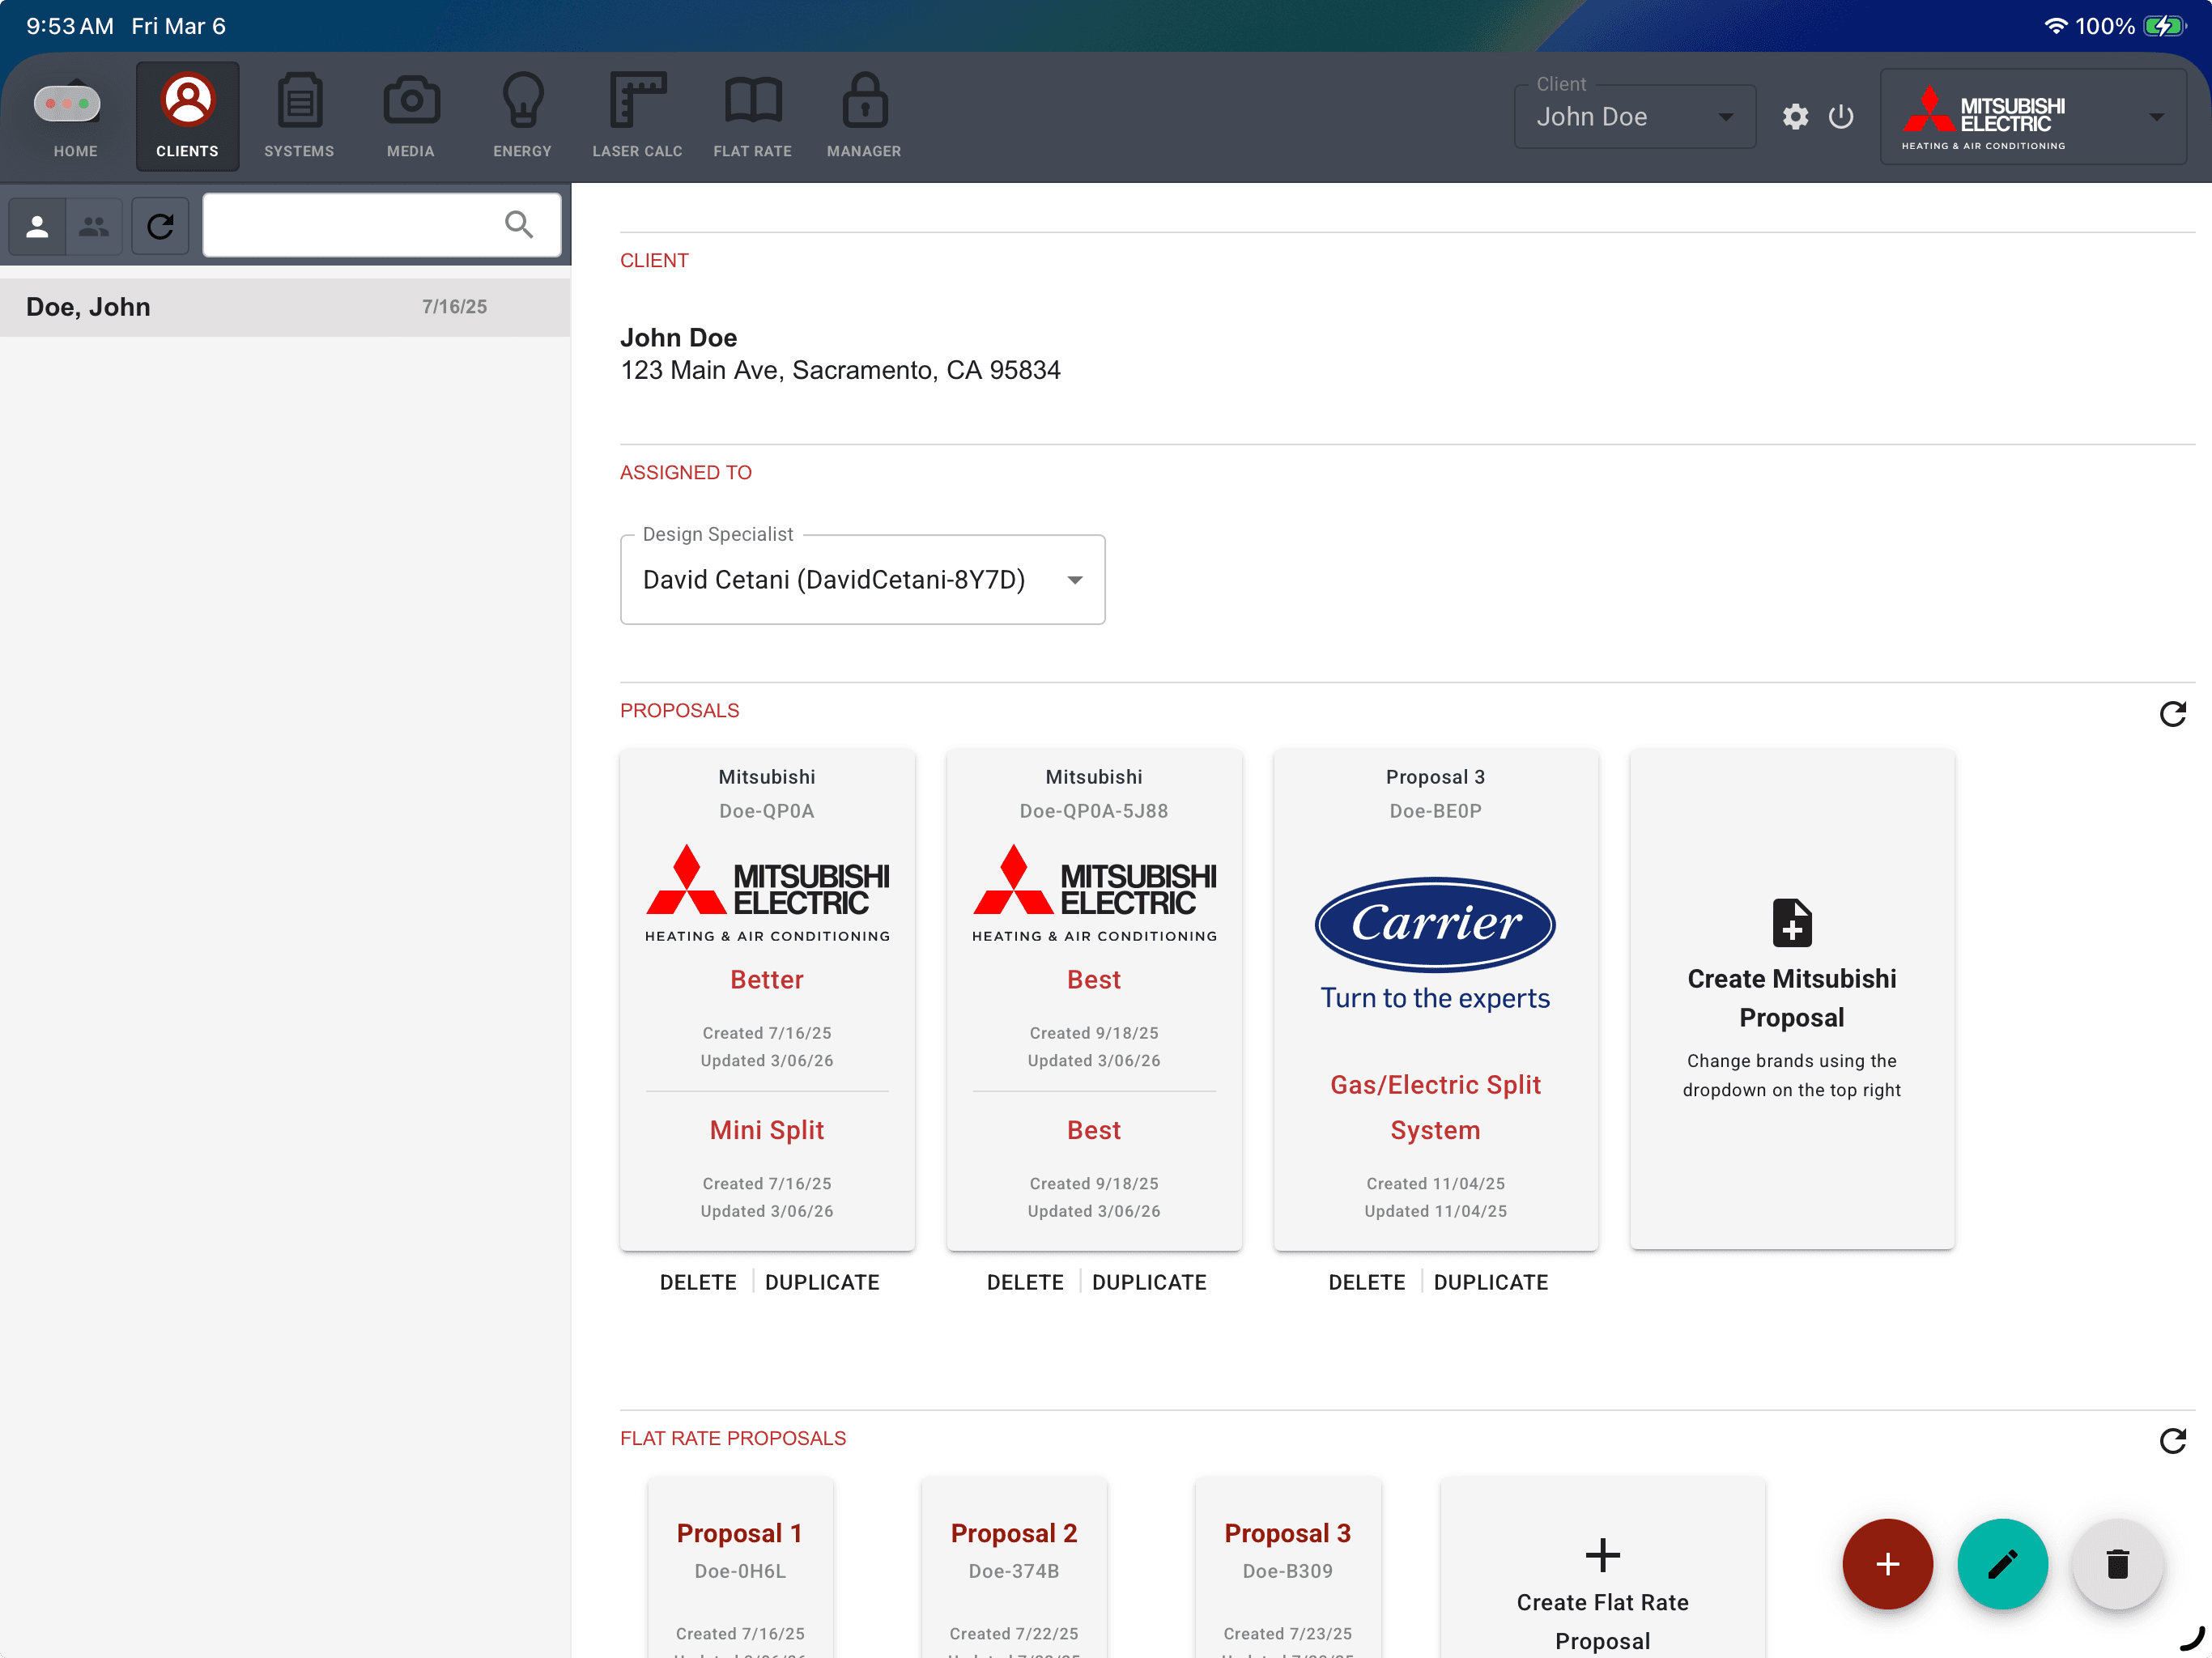This screenshot has height=1658, width=2212.
Task: Click the 7/16/25 date in client row
Action: coord(454,307)
